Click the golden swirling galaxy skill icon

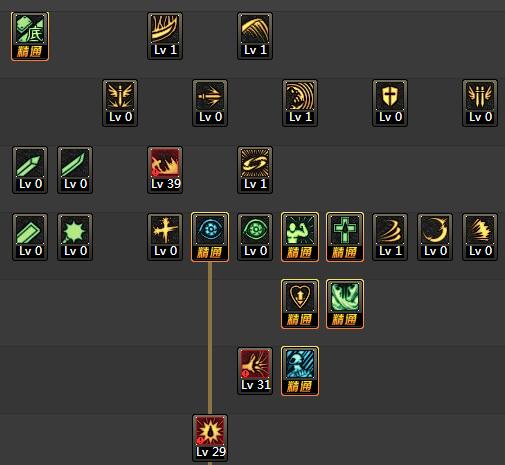pos(255,170)
